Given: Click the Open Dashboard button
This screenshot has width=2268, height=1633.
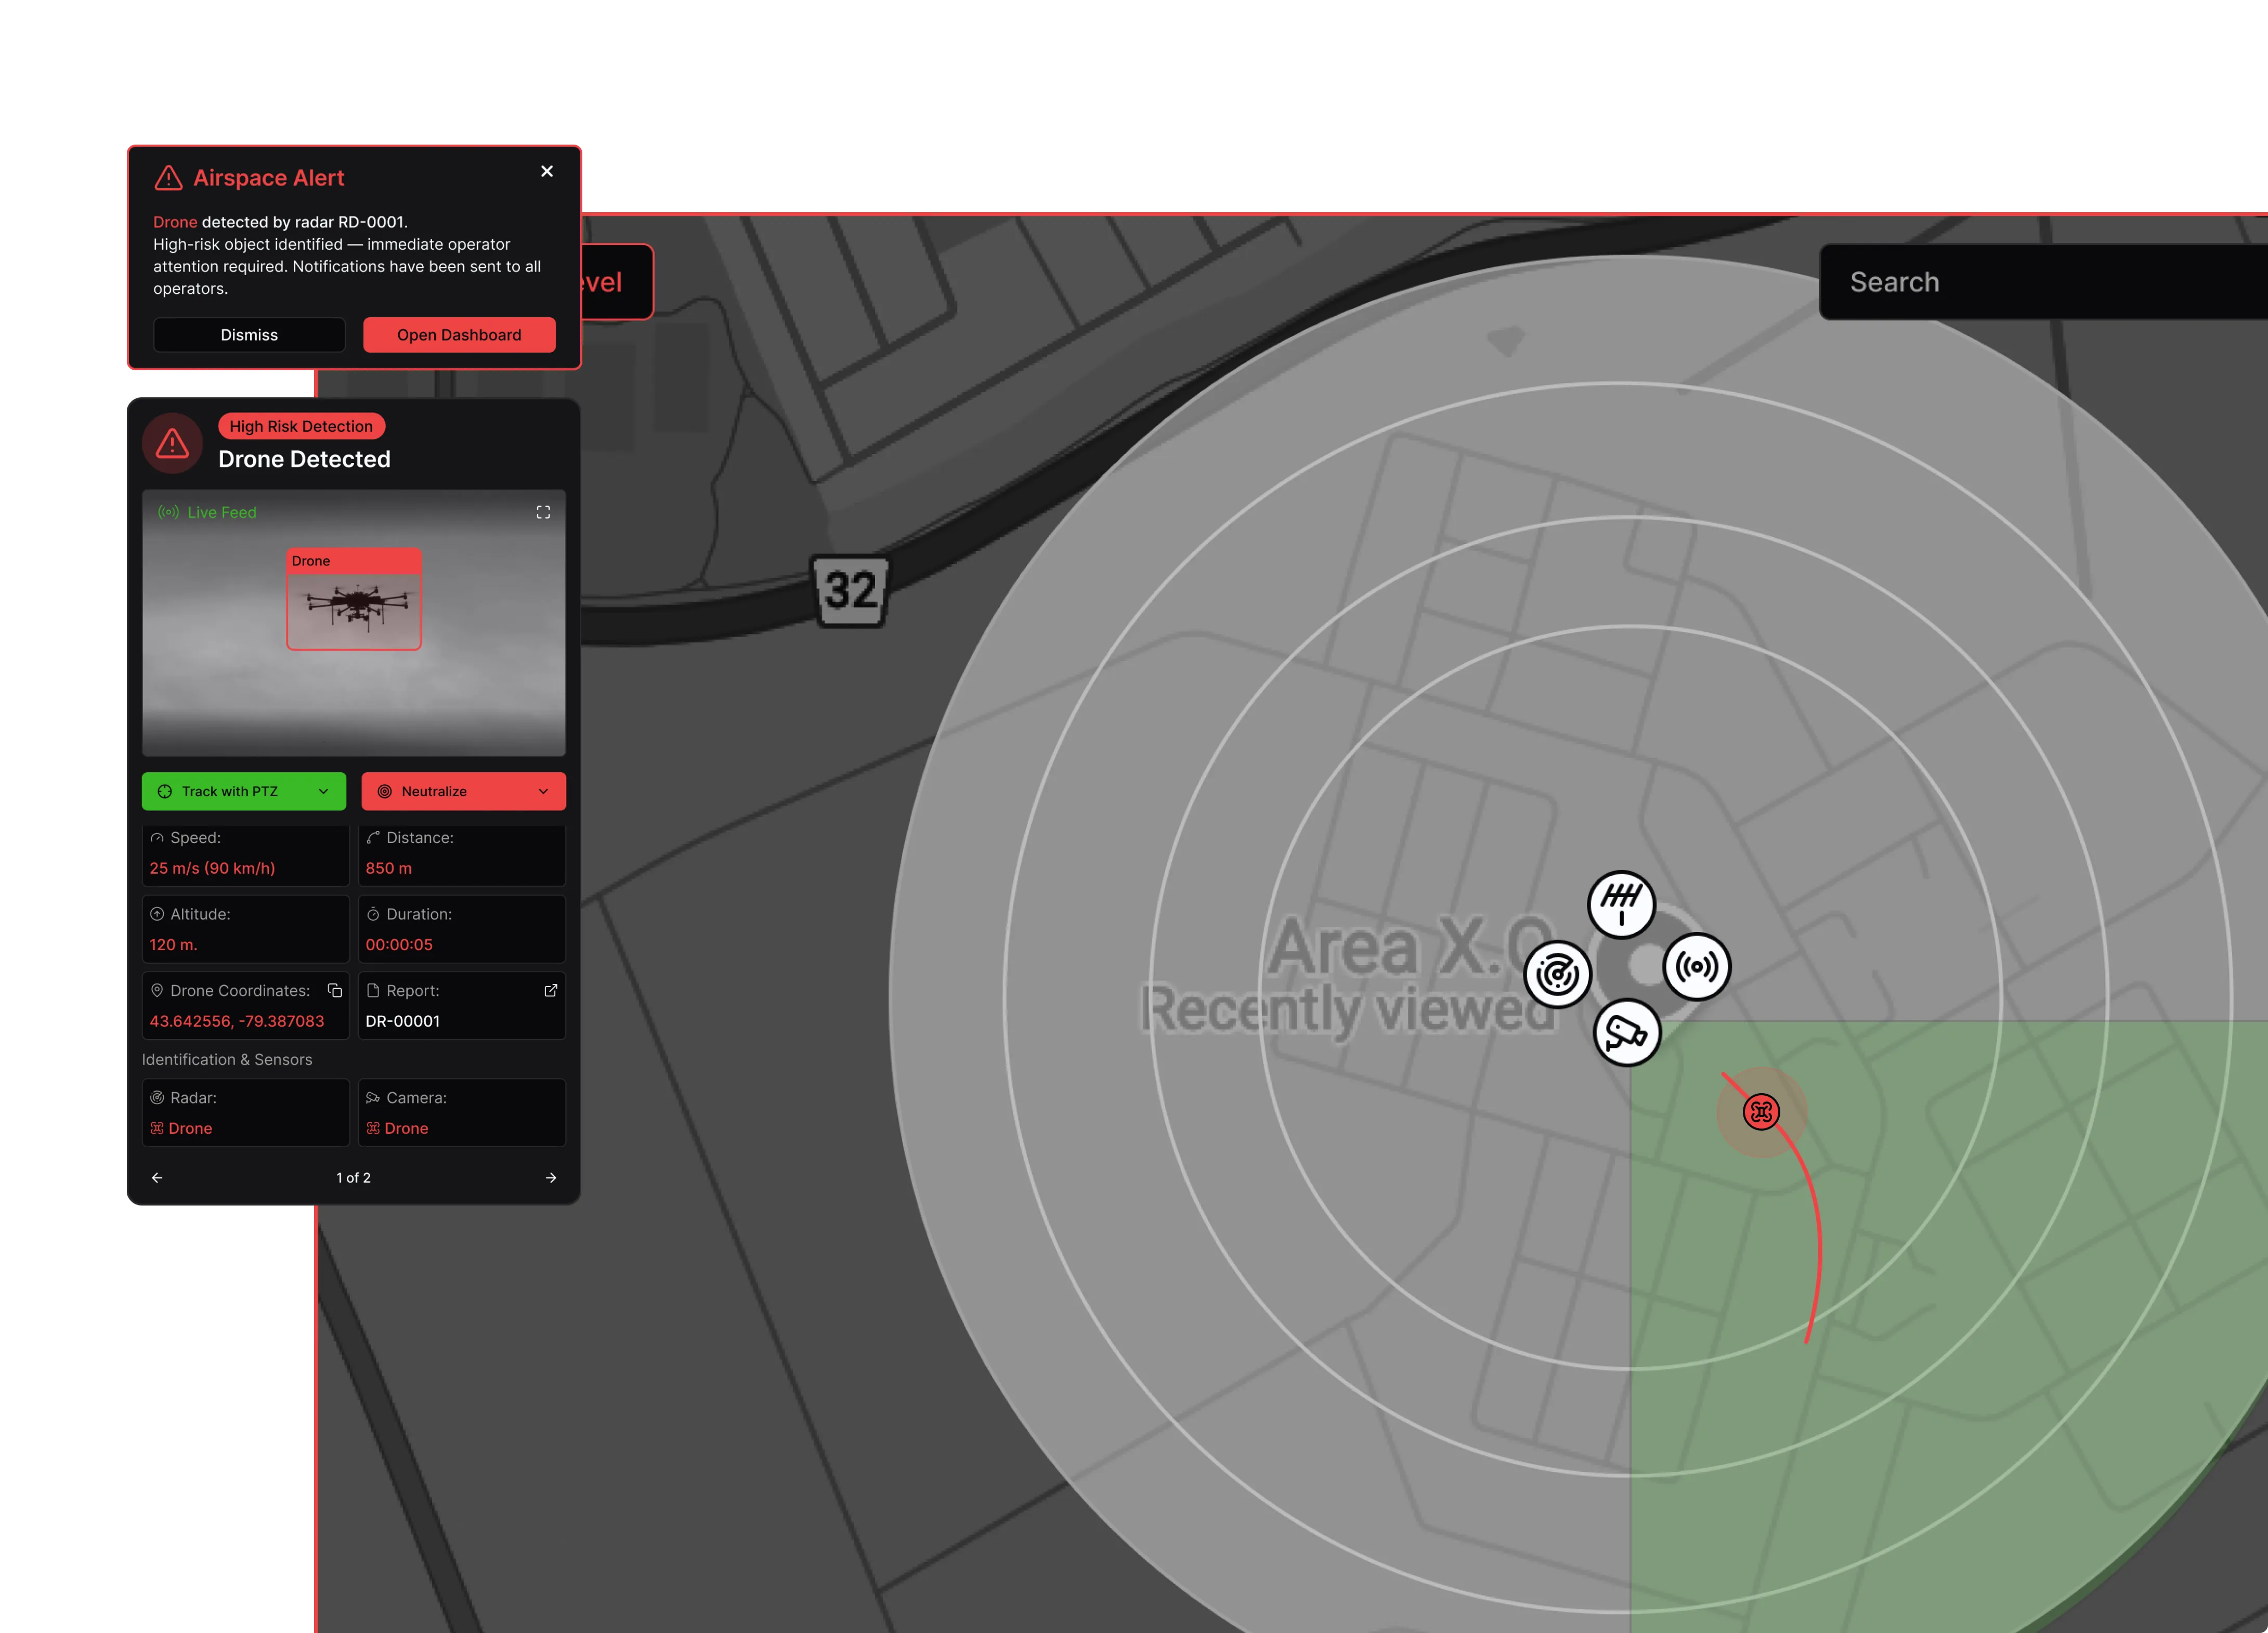Looking at the screenshot, I should pos(459,335).
